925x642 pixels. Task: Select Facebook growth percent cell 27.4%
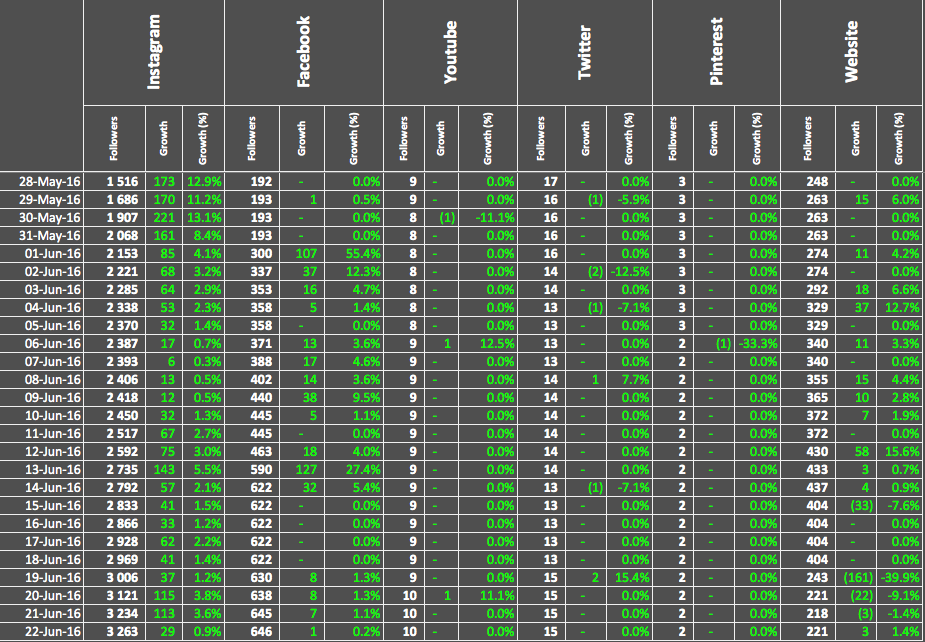point(354,470)
